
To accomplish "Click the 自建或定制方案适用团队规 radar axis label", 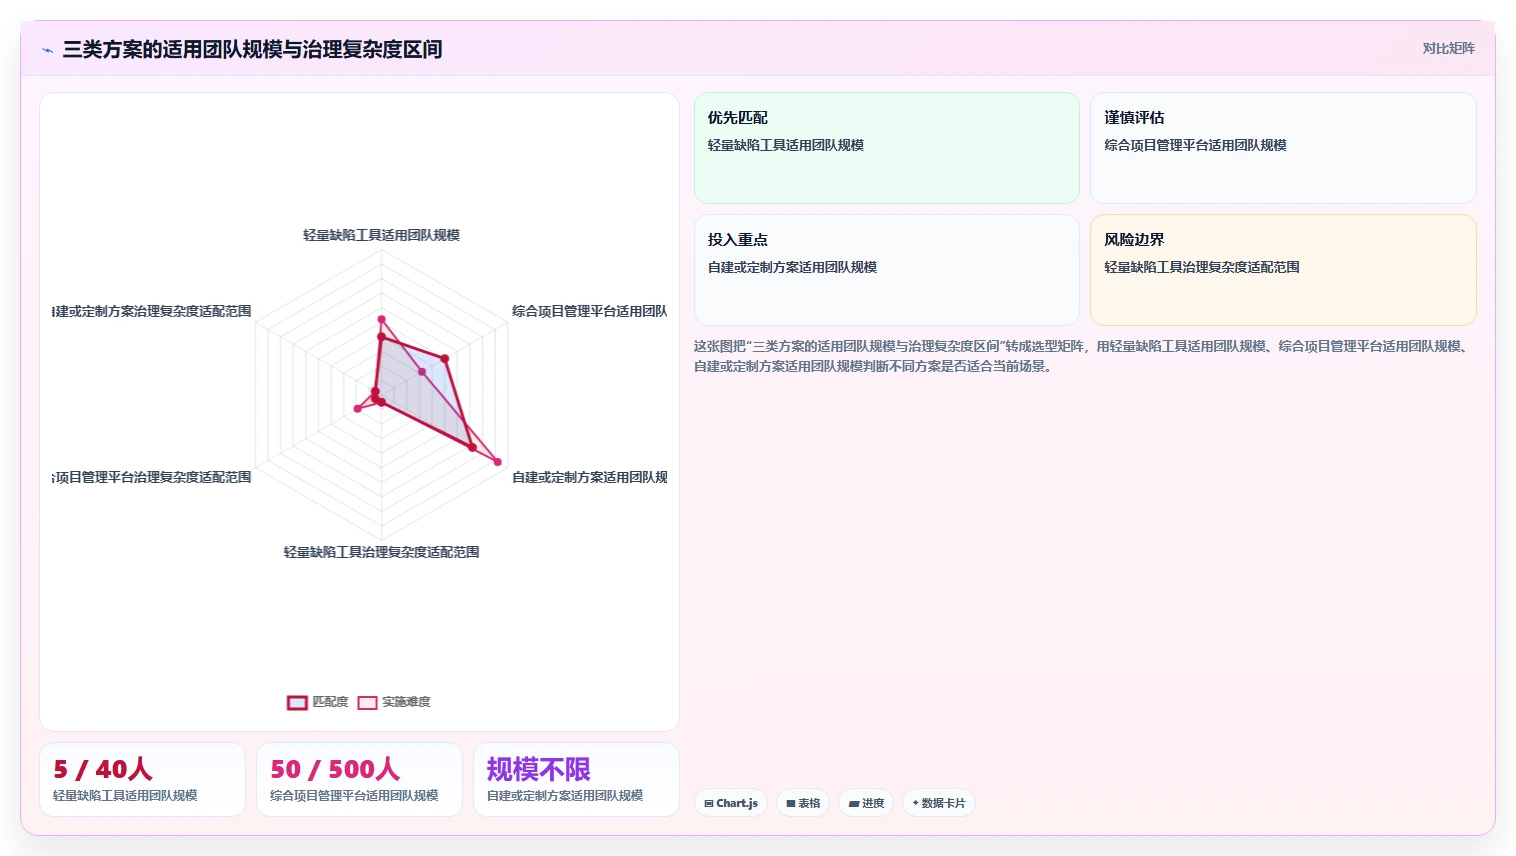I will click(589, 477).
